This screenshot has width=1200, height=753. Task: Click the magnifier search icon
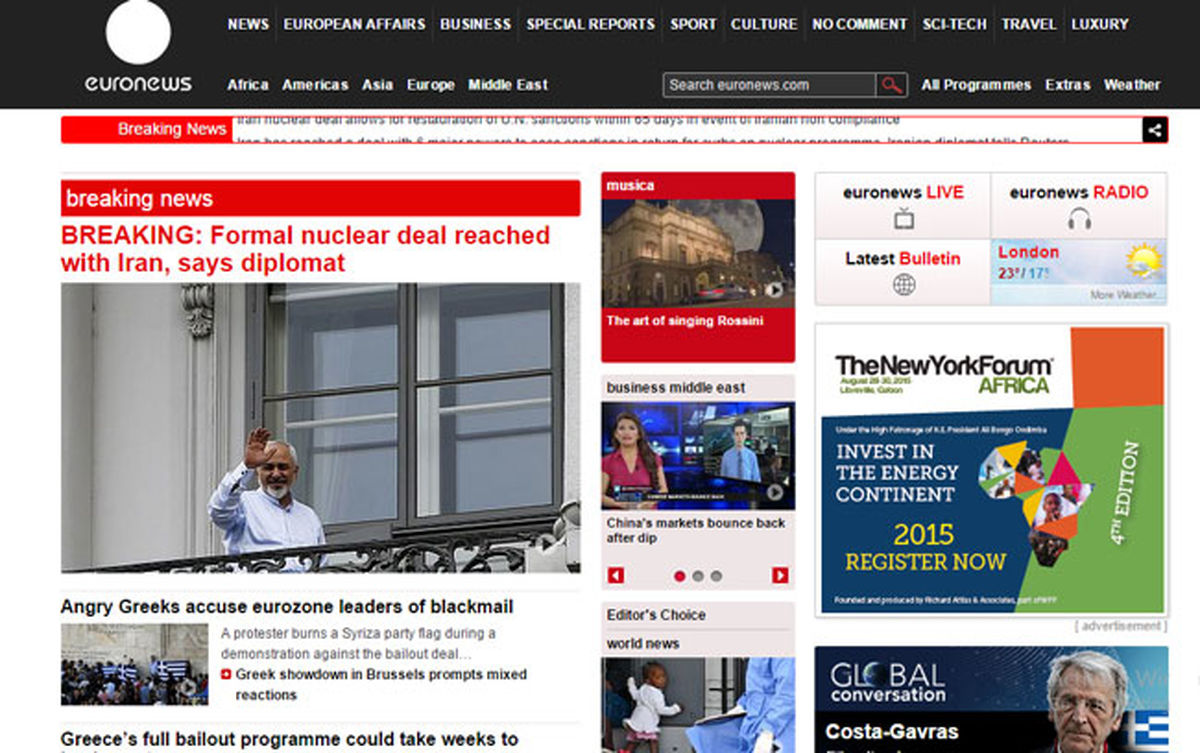click(x=891, y=85)
